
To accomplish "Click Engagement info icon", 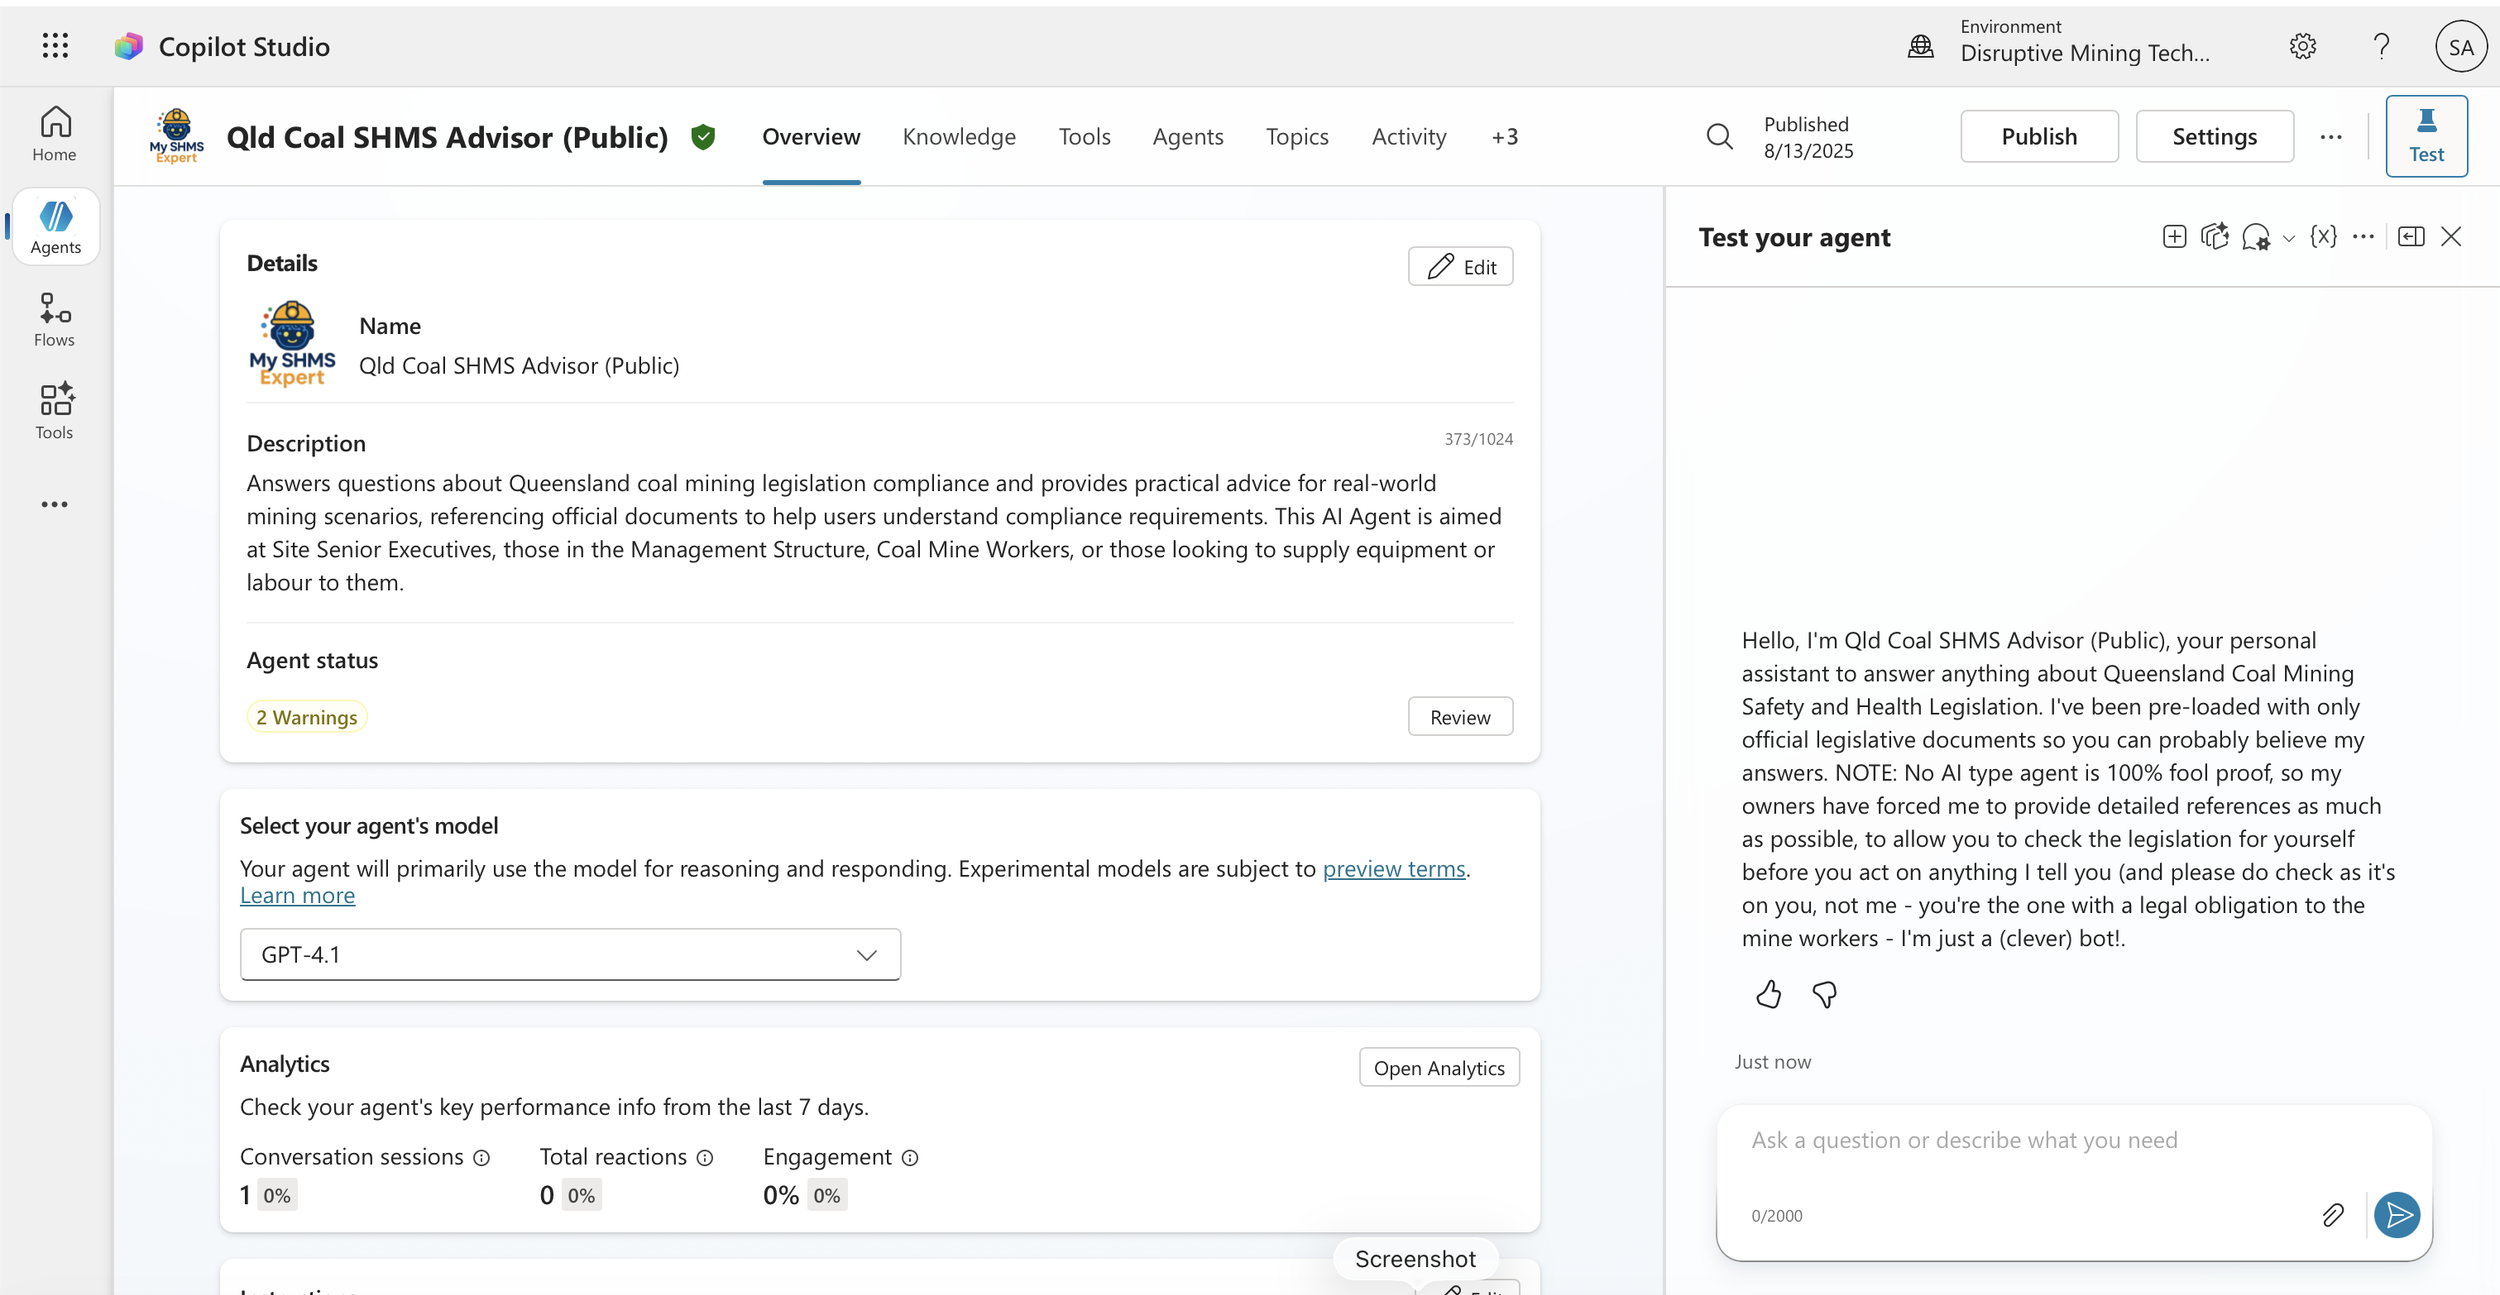I will [x=910, y=1158].
